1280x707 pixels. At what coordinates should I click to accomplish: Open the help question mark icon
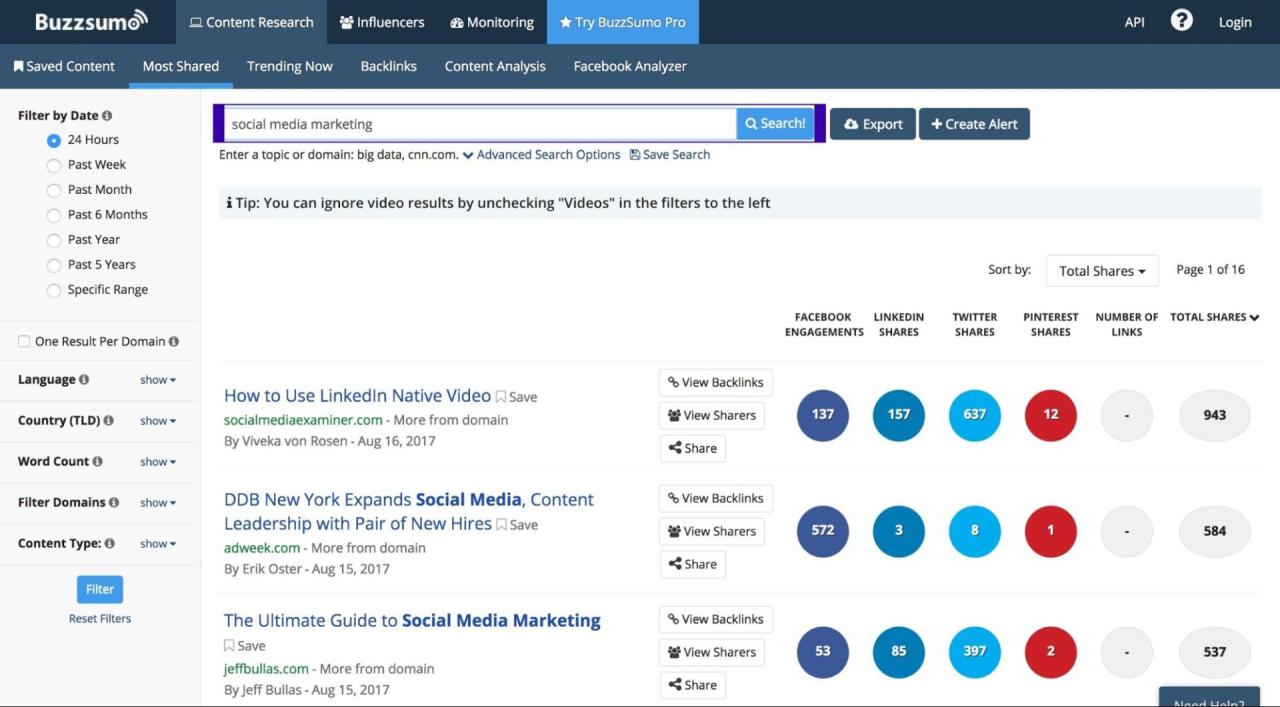(1181, 21)
